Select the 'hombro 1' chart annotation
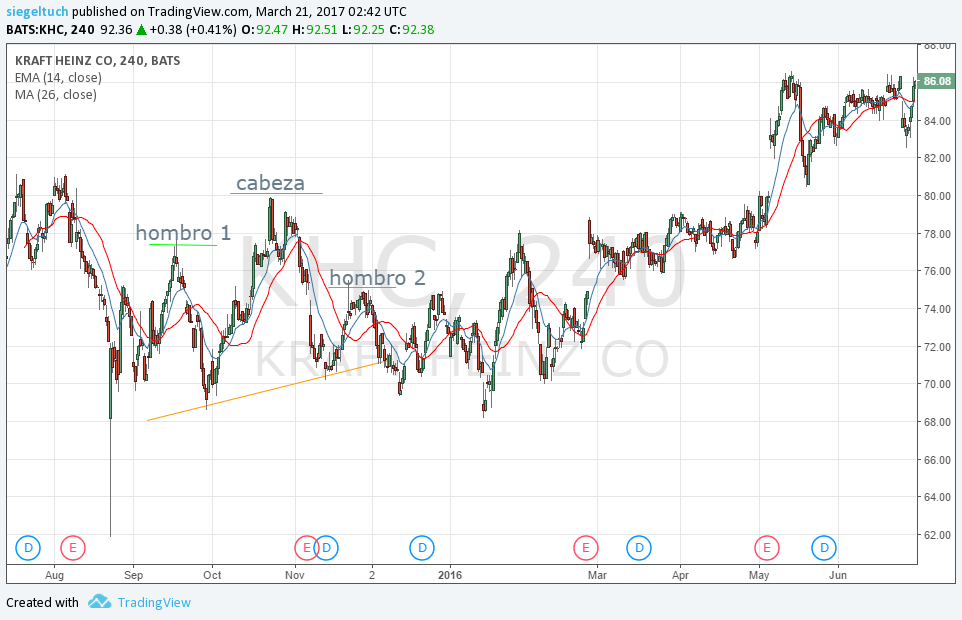Image resolution: width=962 pixels, height=620 pixels. click(183, 233)
